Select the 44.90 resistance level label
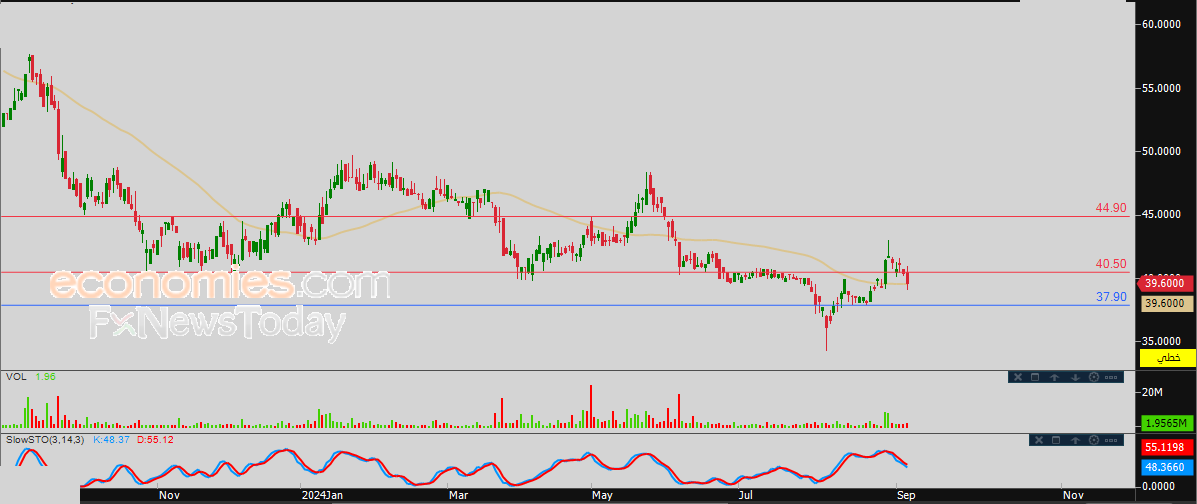This screenshot has width=1197, height=504. pyautogui.click(x=1112, y=208)
